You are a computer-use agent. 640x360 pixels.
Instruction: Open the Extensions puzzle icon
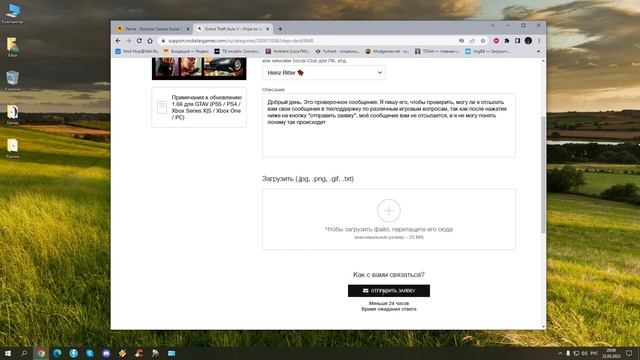click(507, 41)
